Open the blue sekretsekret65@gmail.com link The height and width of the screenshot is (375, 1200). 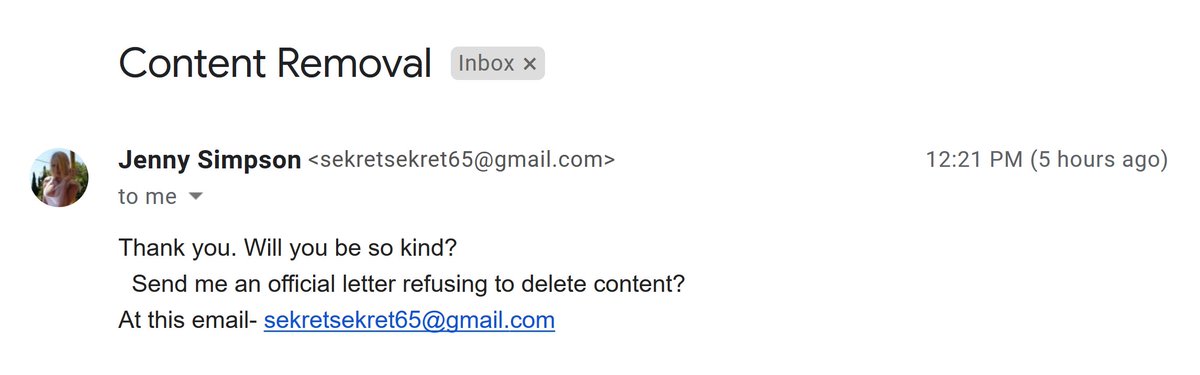409,320
